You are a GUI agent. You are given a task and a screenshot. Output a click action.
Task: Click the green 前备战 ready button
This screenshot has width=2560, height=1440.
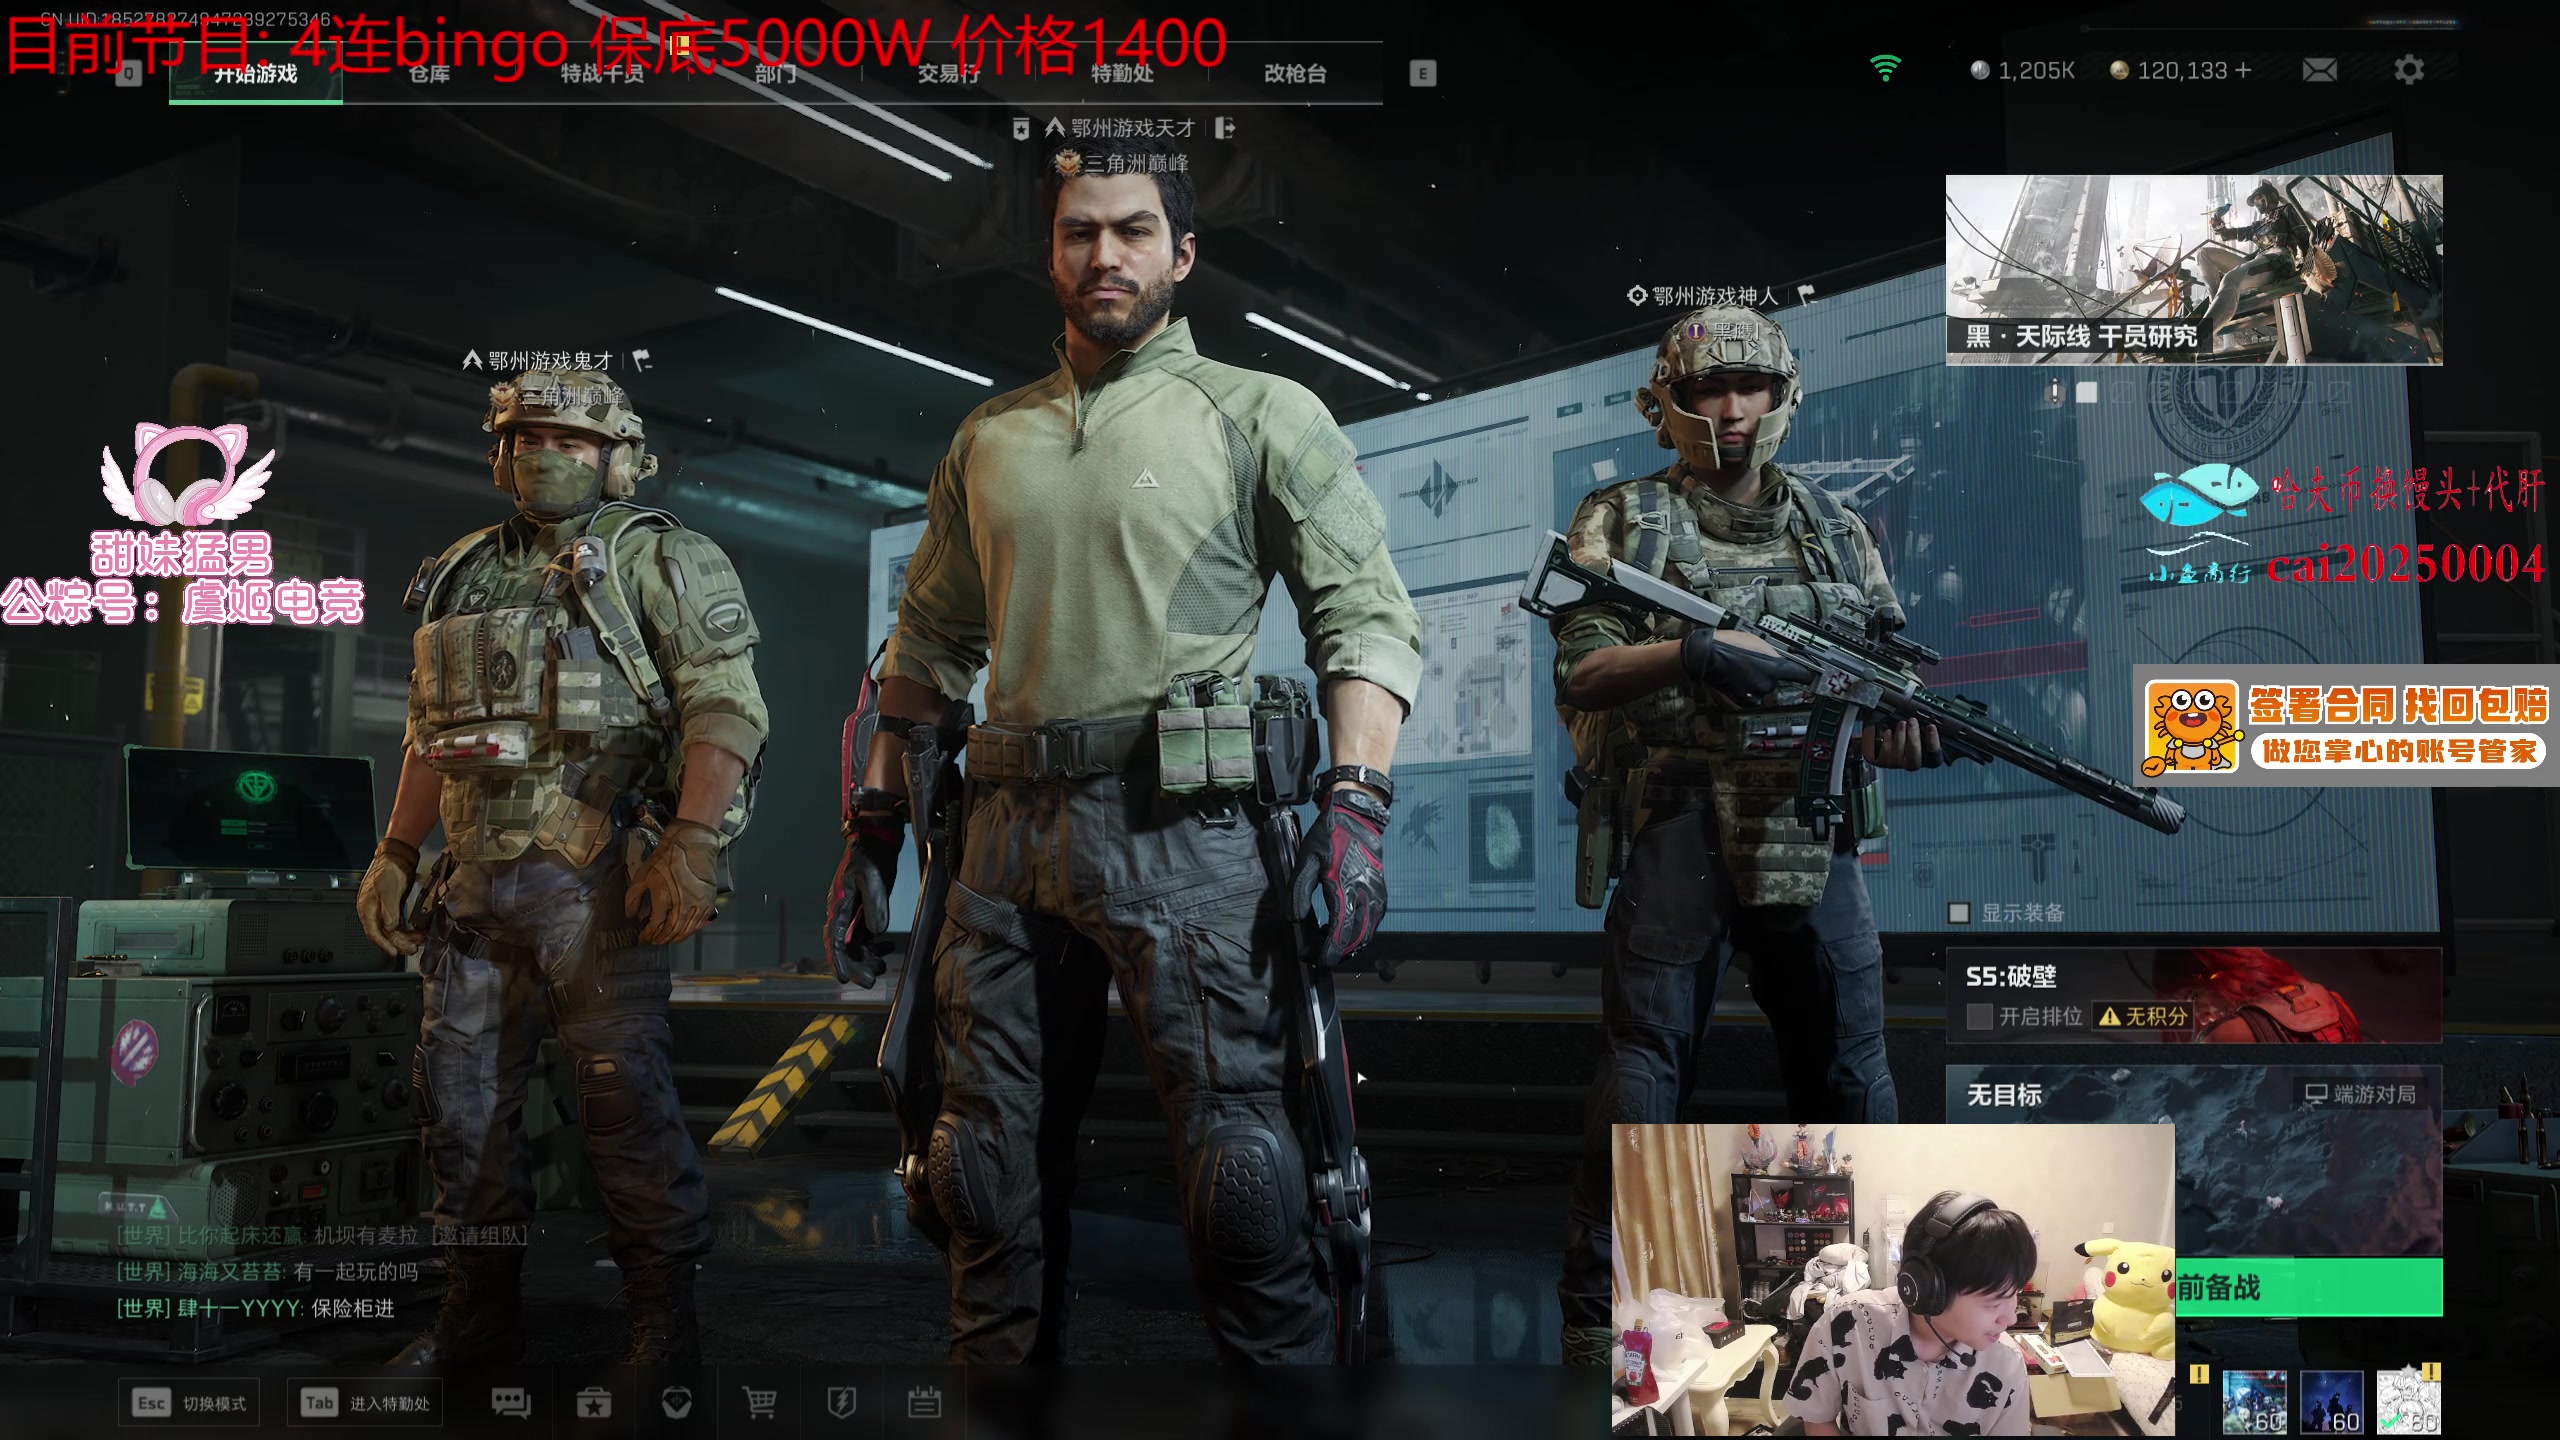coord(2309,1287)
